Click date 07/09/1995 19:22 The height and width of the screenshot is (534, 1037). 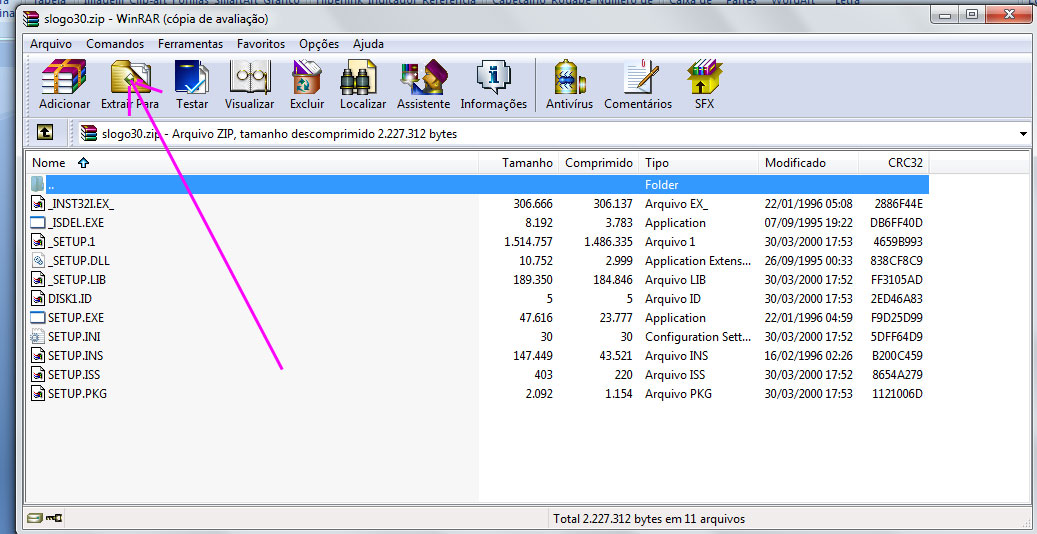pos(808,223)
